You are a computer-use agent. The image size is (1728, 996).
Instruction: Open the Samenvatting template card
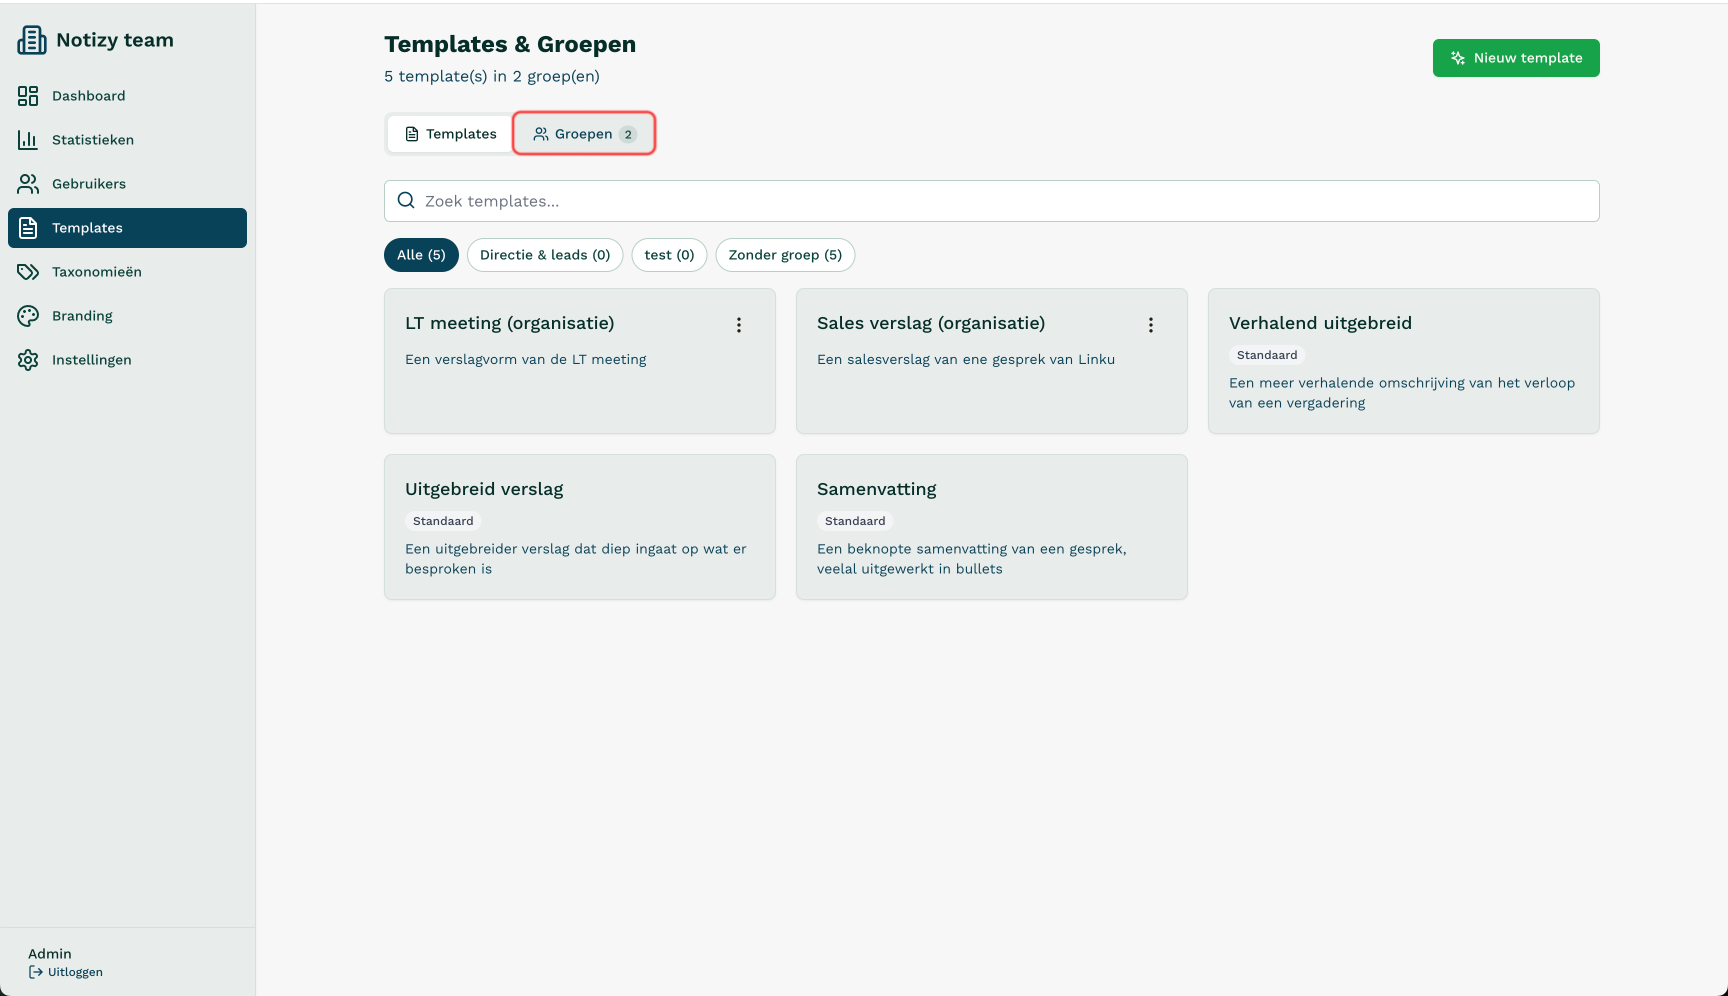[x=991, y=527]
